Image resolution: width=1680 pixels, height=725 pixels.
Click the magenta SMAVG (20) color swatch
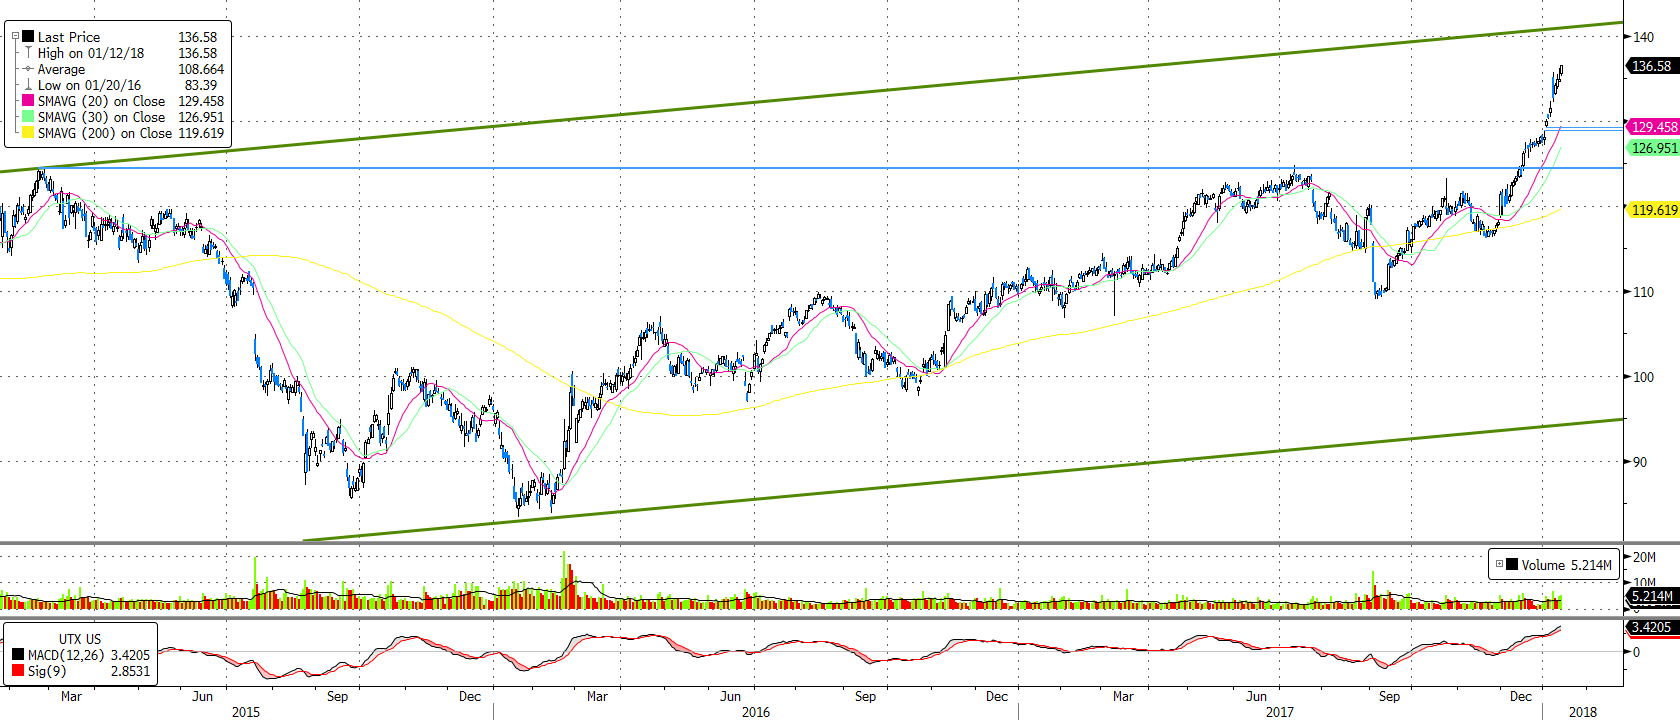pos(28,101)
